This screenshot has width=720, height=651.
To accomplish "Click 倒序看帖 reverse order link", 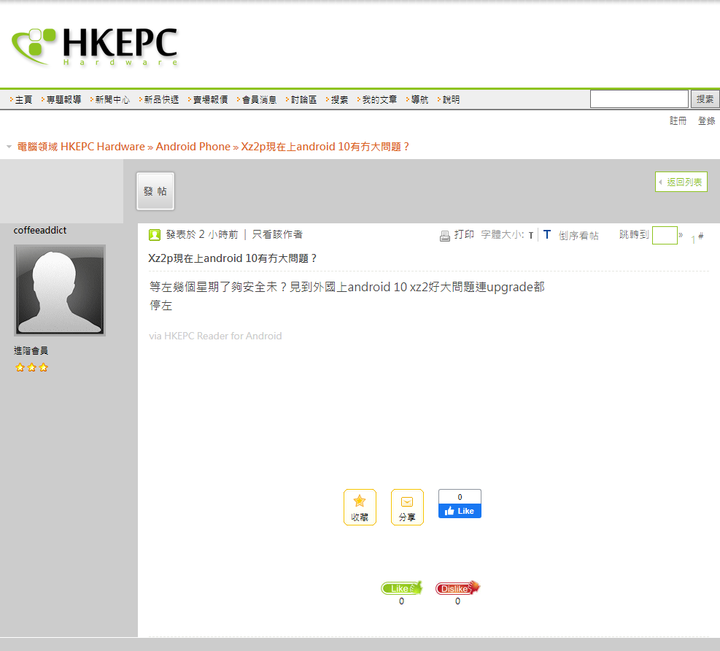I will coord(579,236).
